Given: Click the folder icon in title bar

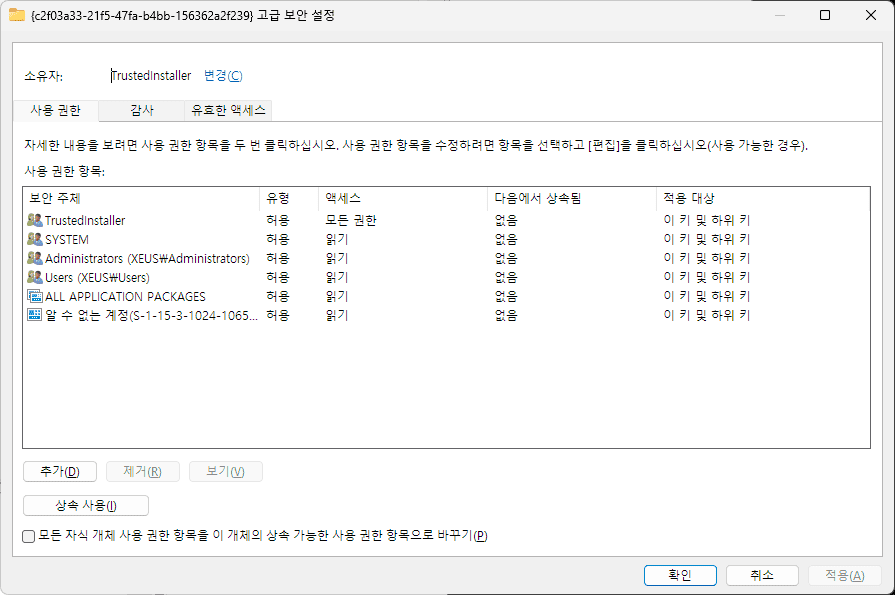Looking at the screenshot, I should point(16,15).
